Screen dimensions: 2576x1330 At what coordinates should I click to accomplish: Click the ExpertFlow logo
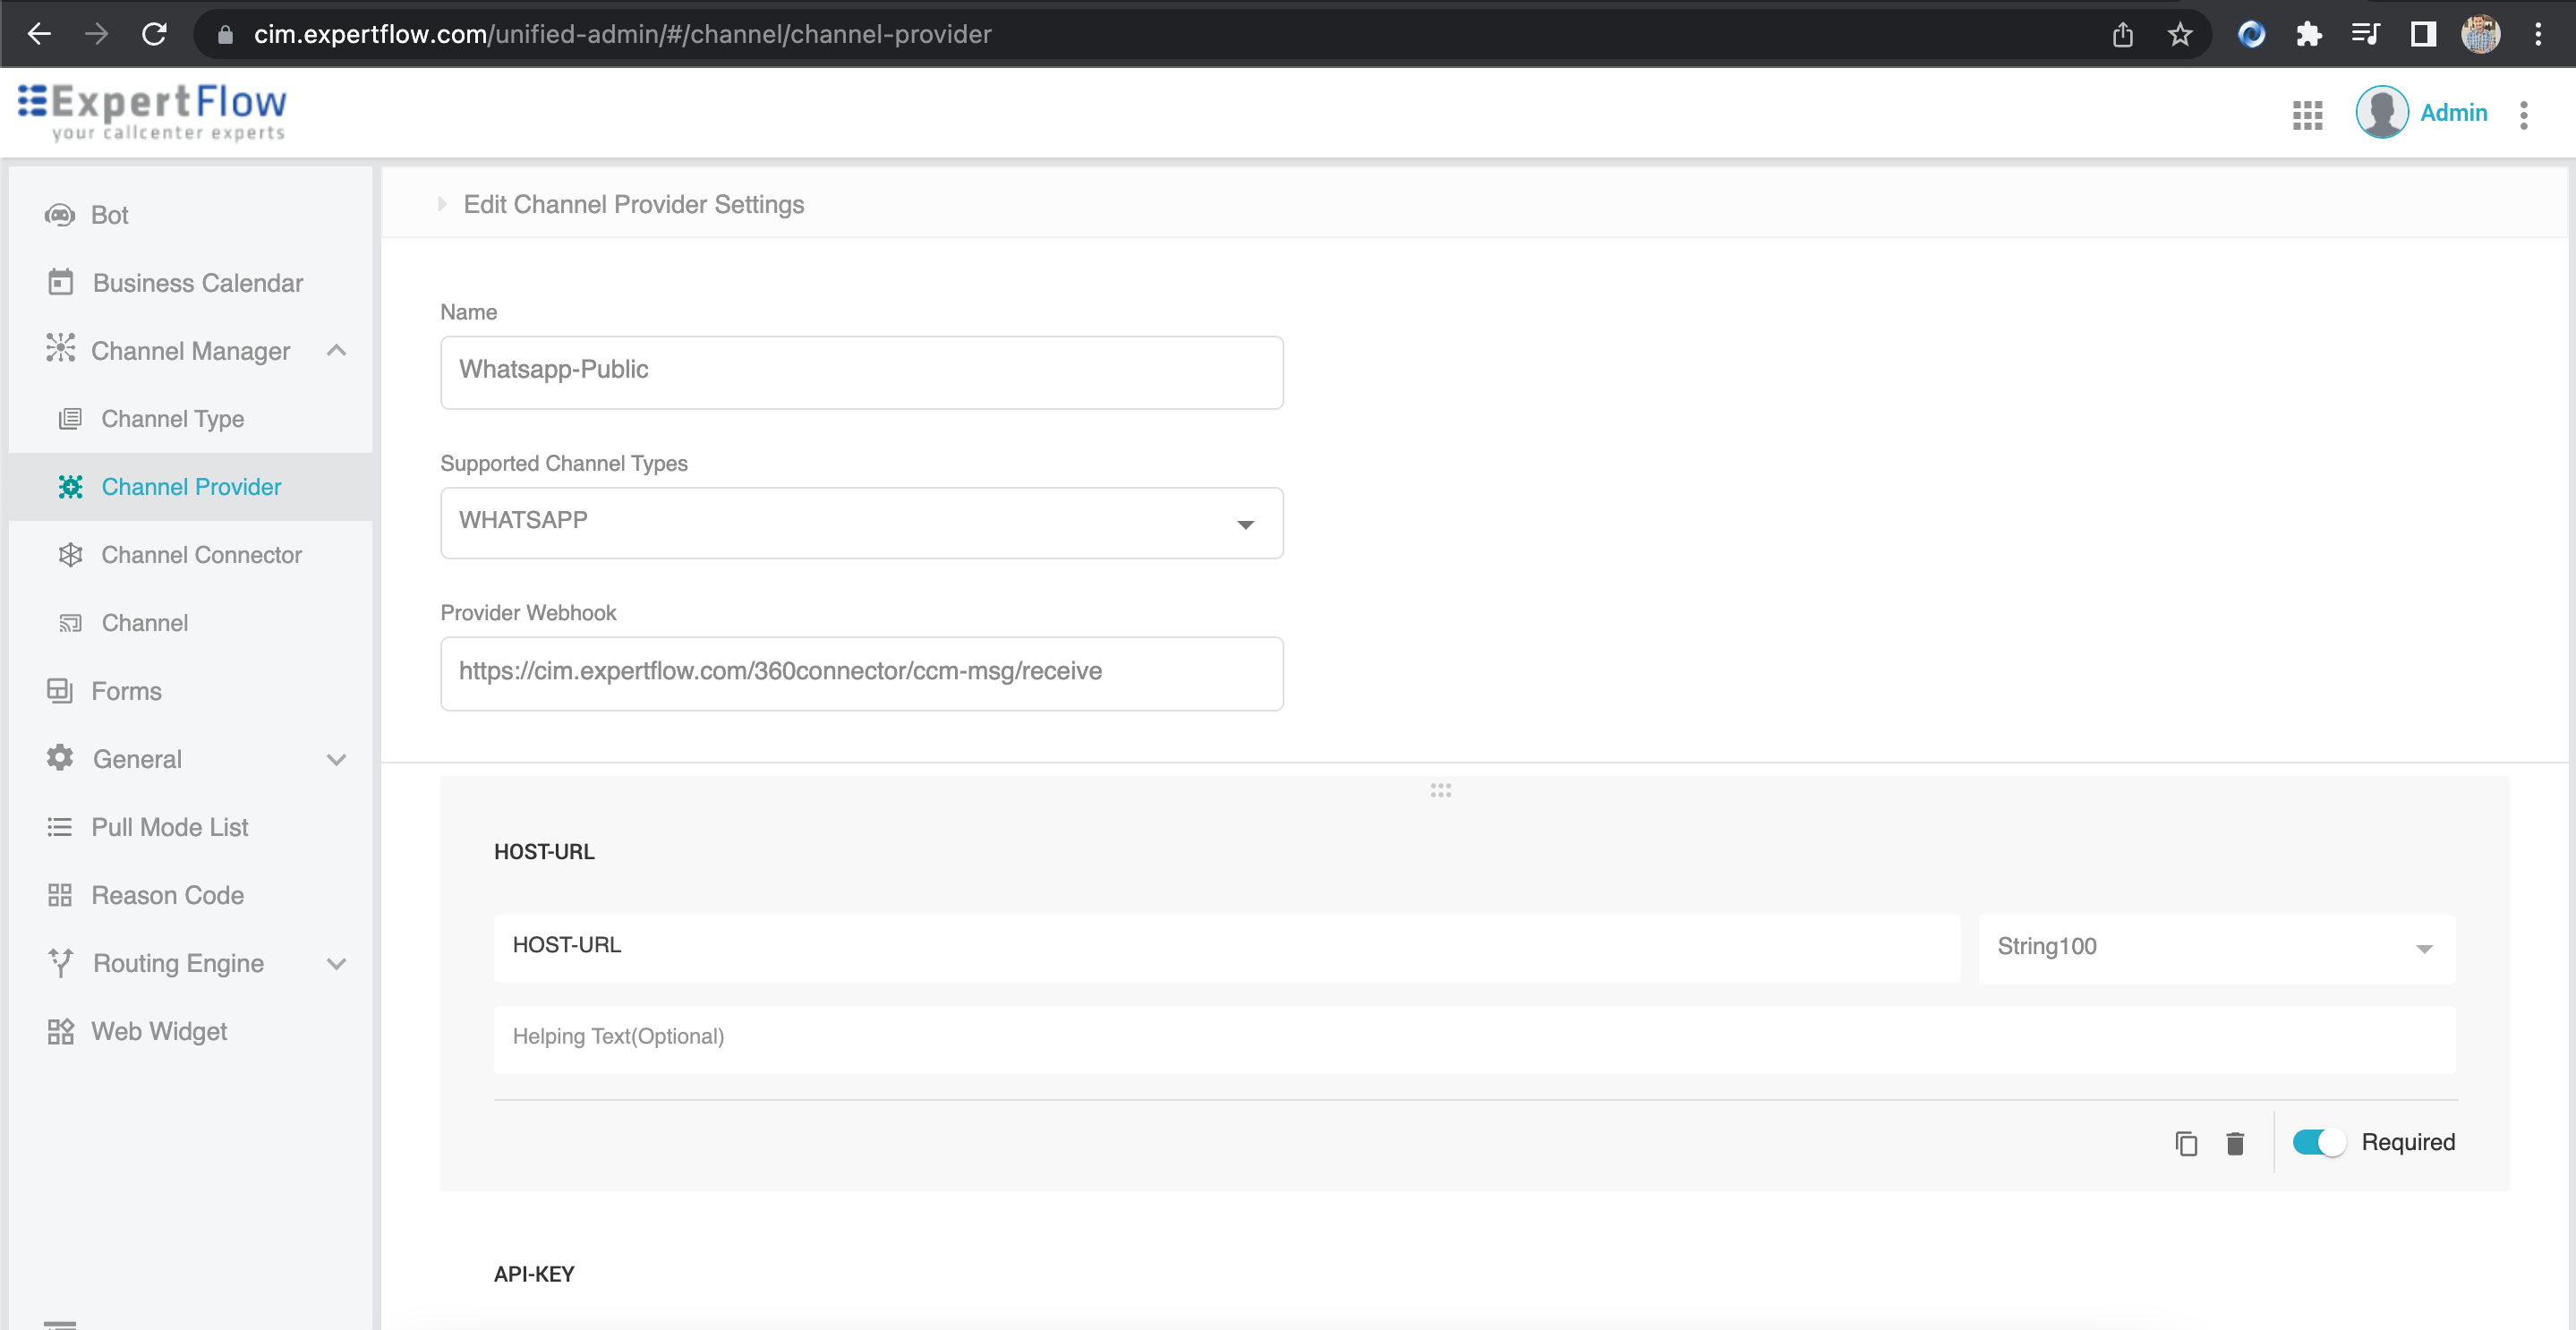(x=153, y=112)
